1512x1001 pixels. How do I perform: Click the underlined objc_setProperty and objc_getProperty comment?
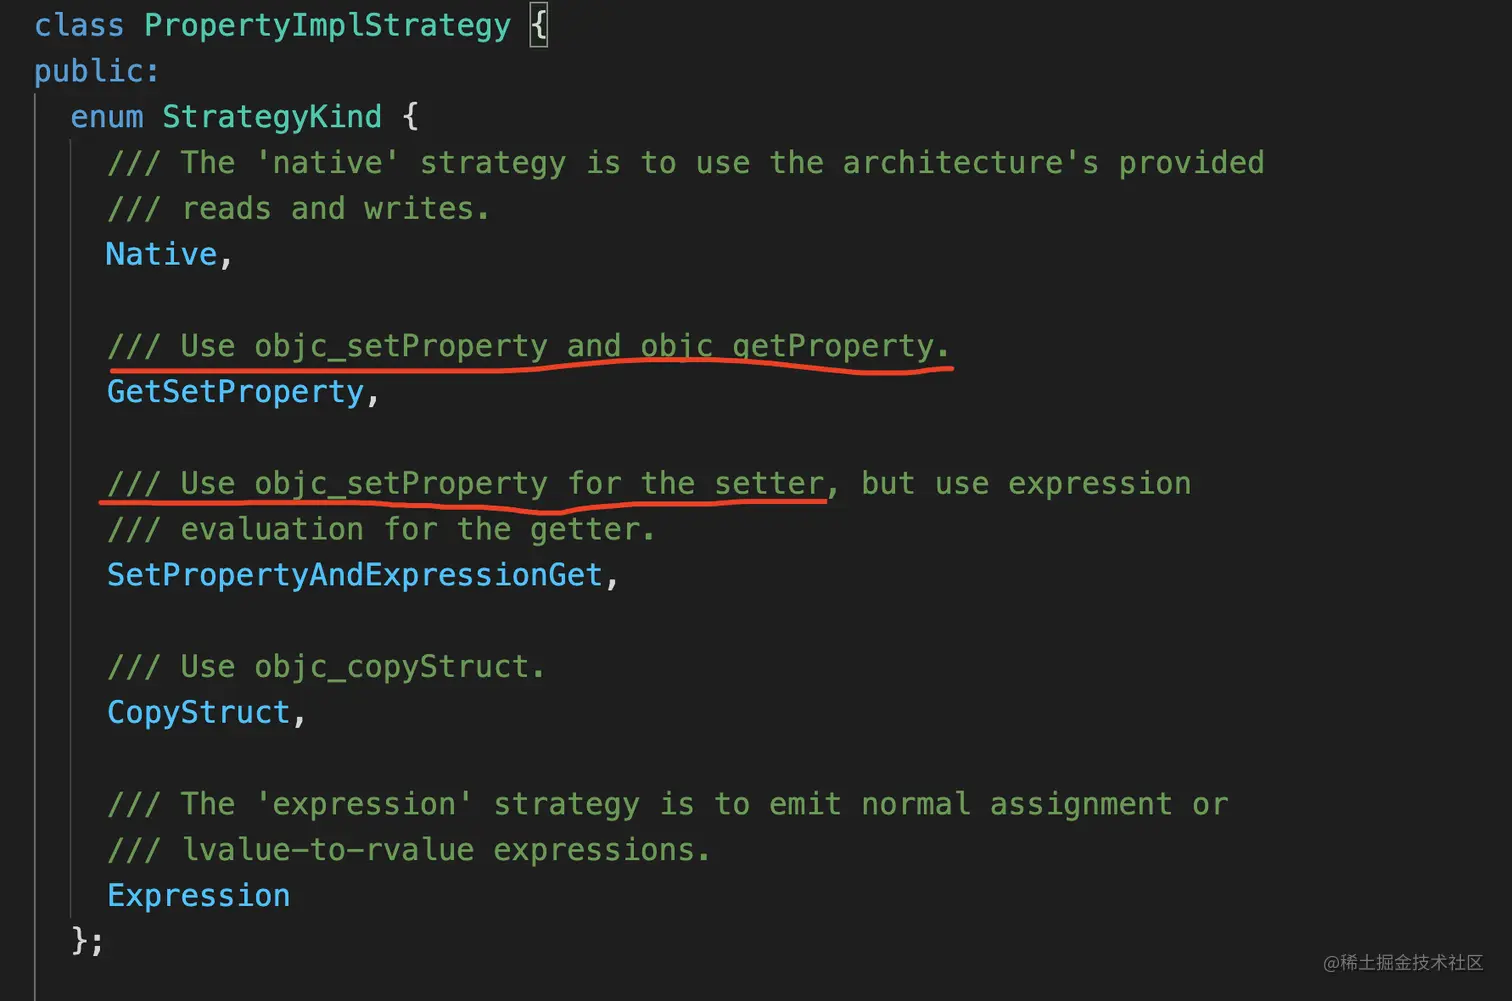click(528, 346)
